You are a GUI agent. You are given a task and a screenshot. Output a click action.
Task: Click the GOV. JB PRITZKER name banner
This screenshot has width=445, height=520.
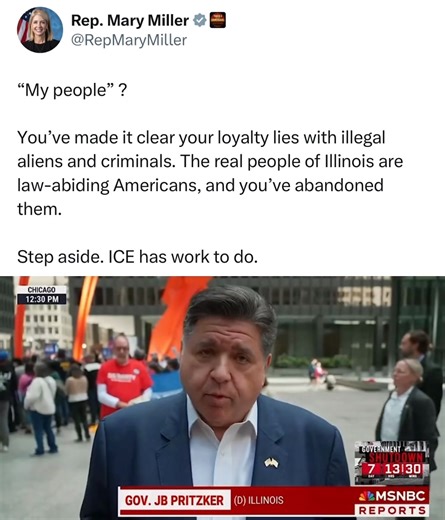[175, 500]
